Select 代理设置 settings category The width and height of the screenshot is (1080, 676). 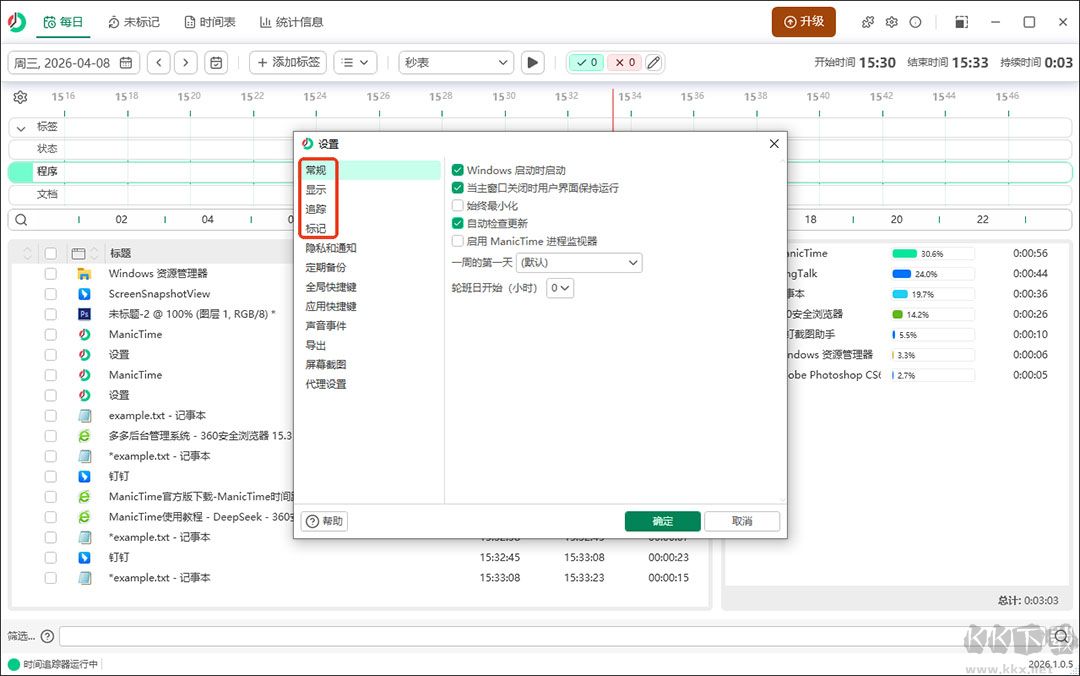click(326, 384)
